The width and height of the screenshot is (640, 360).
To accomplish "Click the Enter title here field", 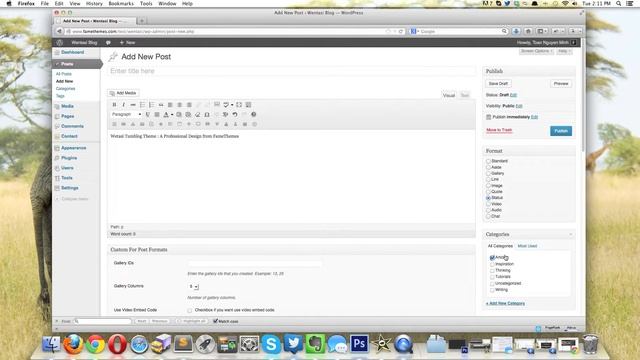I will pyautogui.click(x=291, y=71).
